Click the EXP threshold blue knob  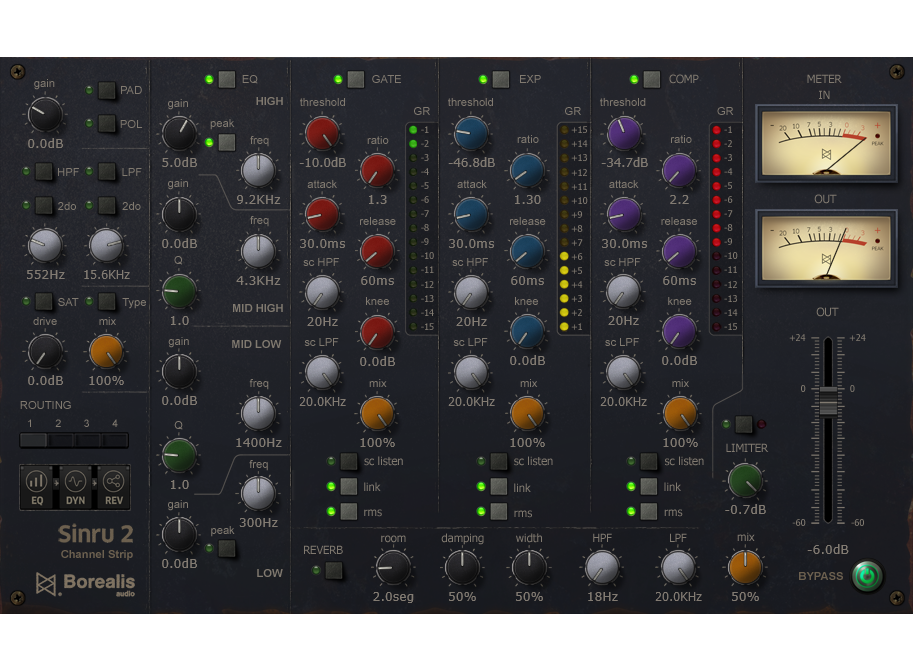pyautogui.click(x=470, y=133)
